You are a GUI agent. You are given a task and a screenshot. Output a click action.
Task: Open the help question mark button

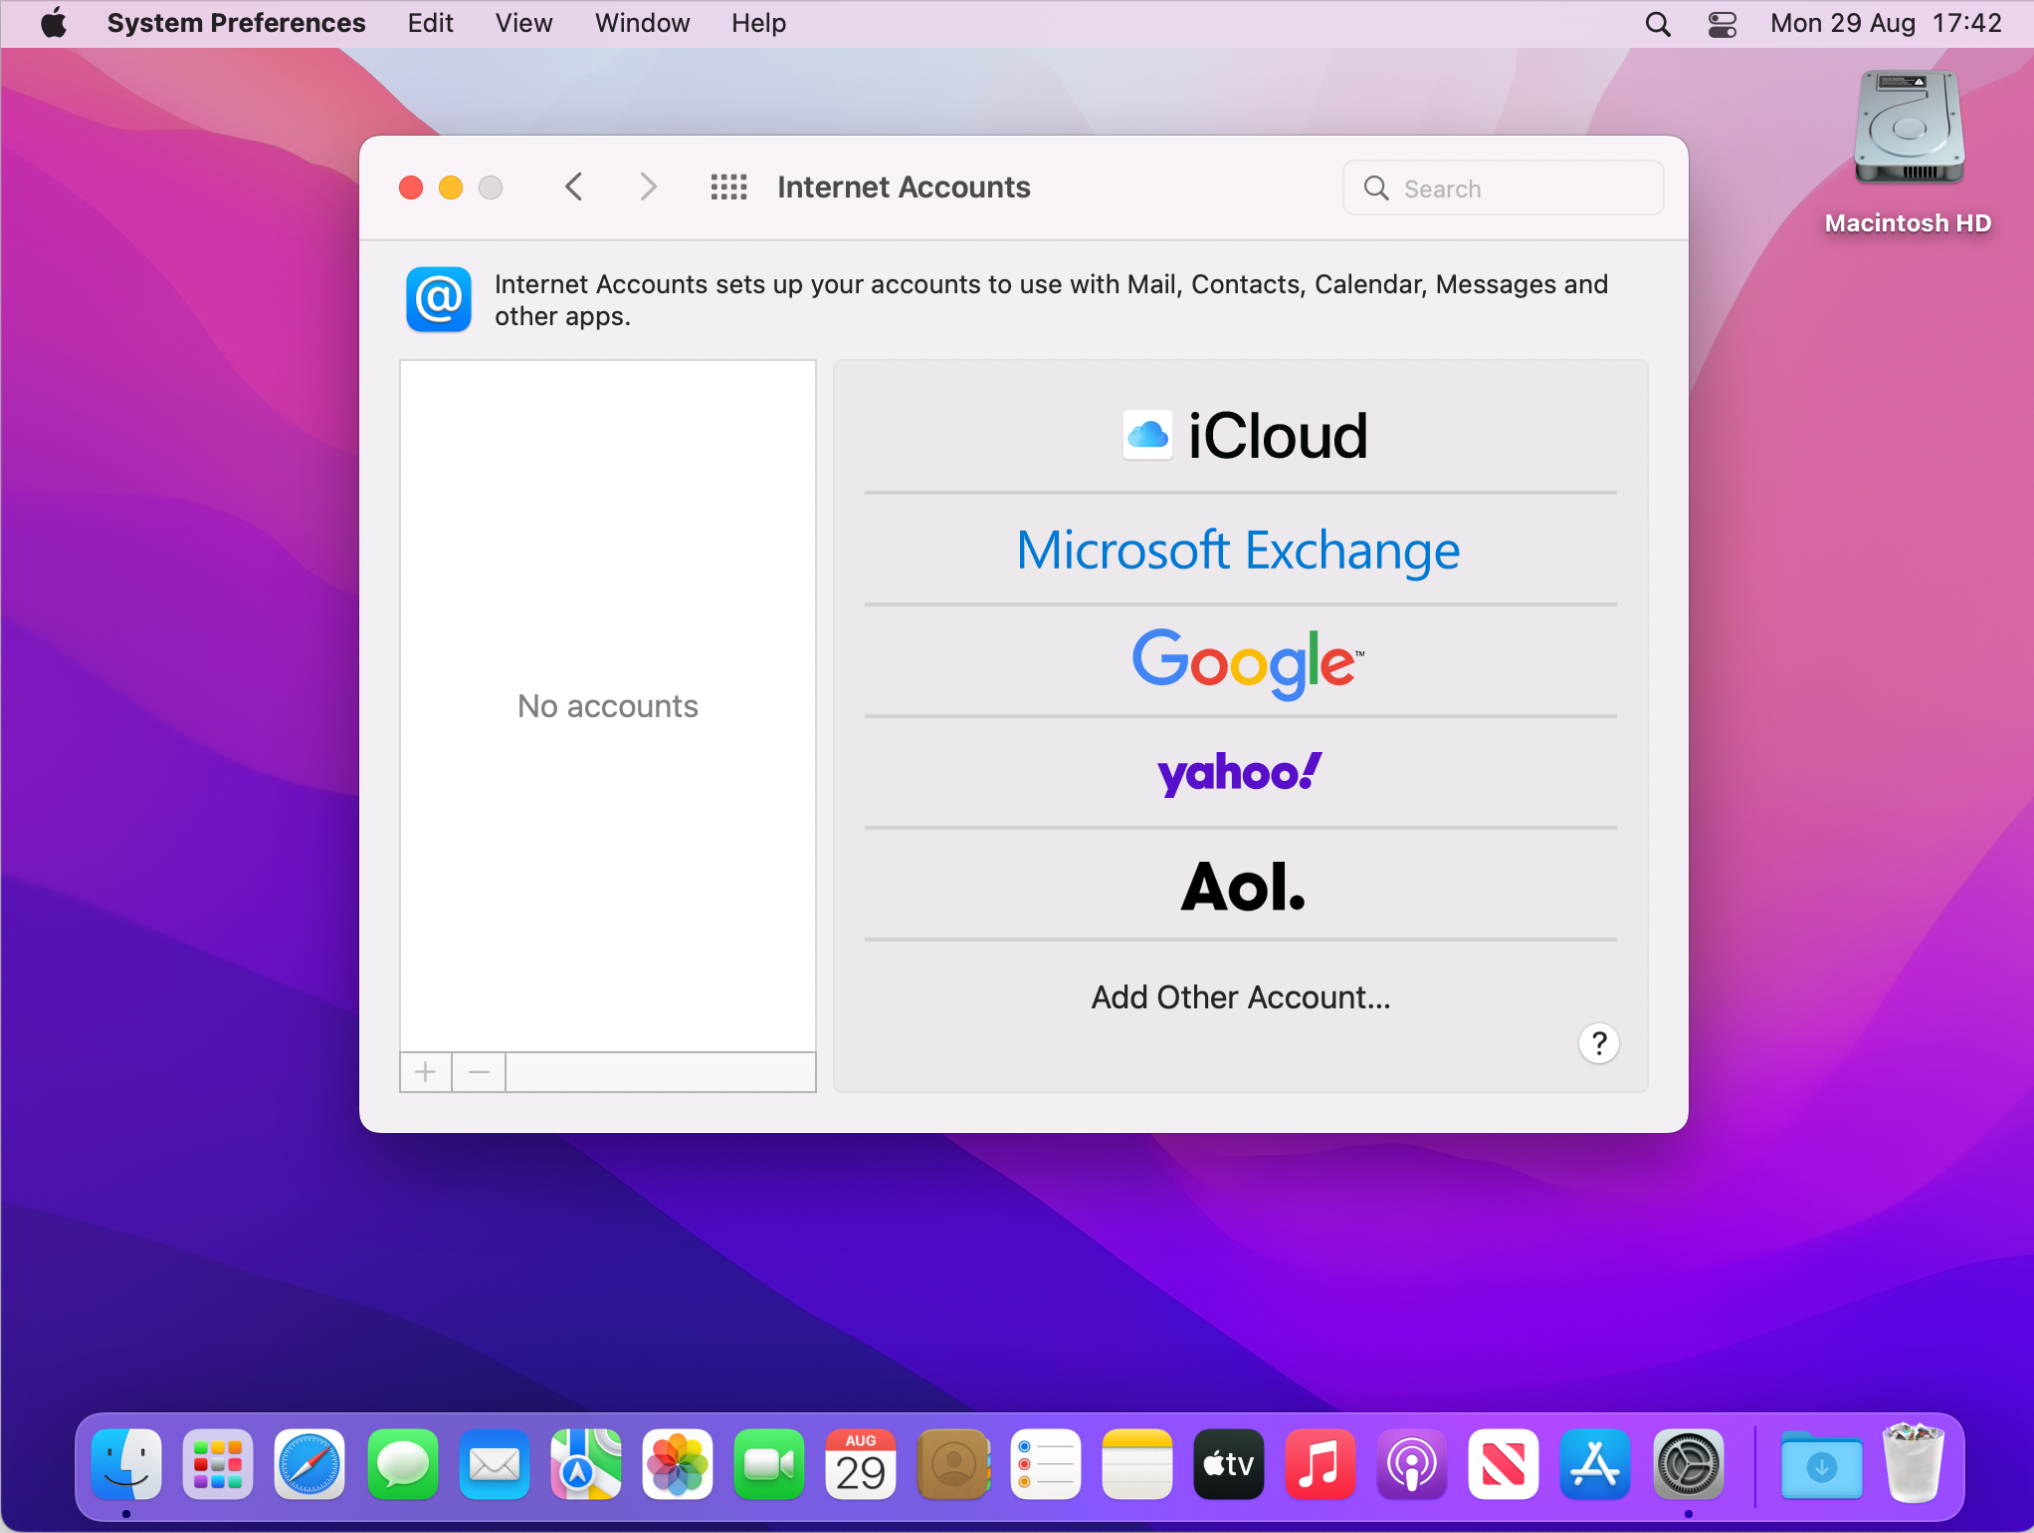click(1598, 1043)
